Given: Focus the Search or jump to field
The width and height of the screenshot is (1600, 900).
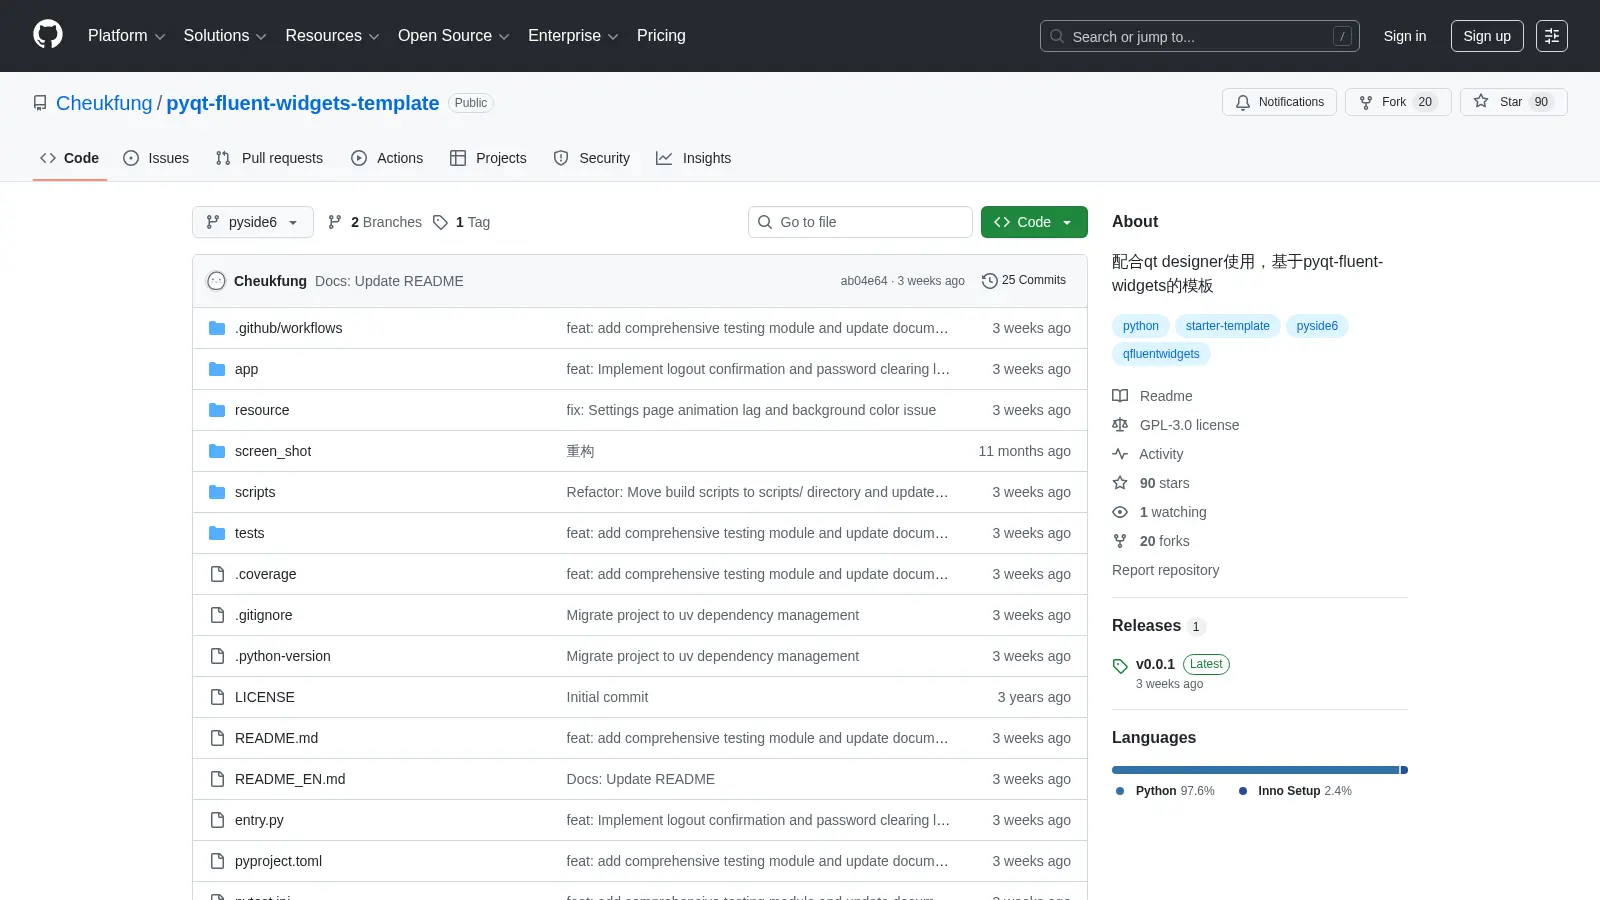Looking at the screenshot, I should click(x=1199, y=36).
